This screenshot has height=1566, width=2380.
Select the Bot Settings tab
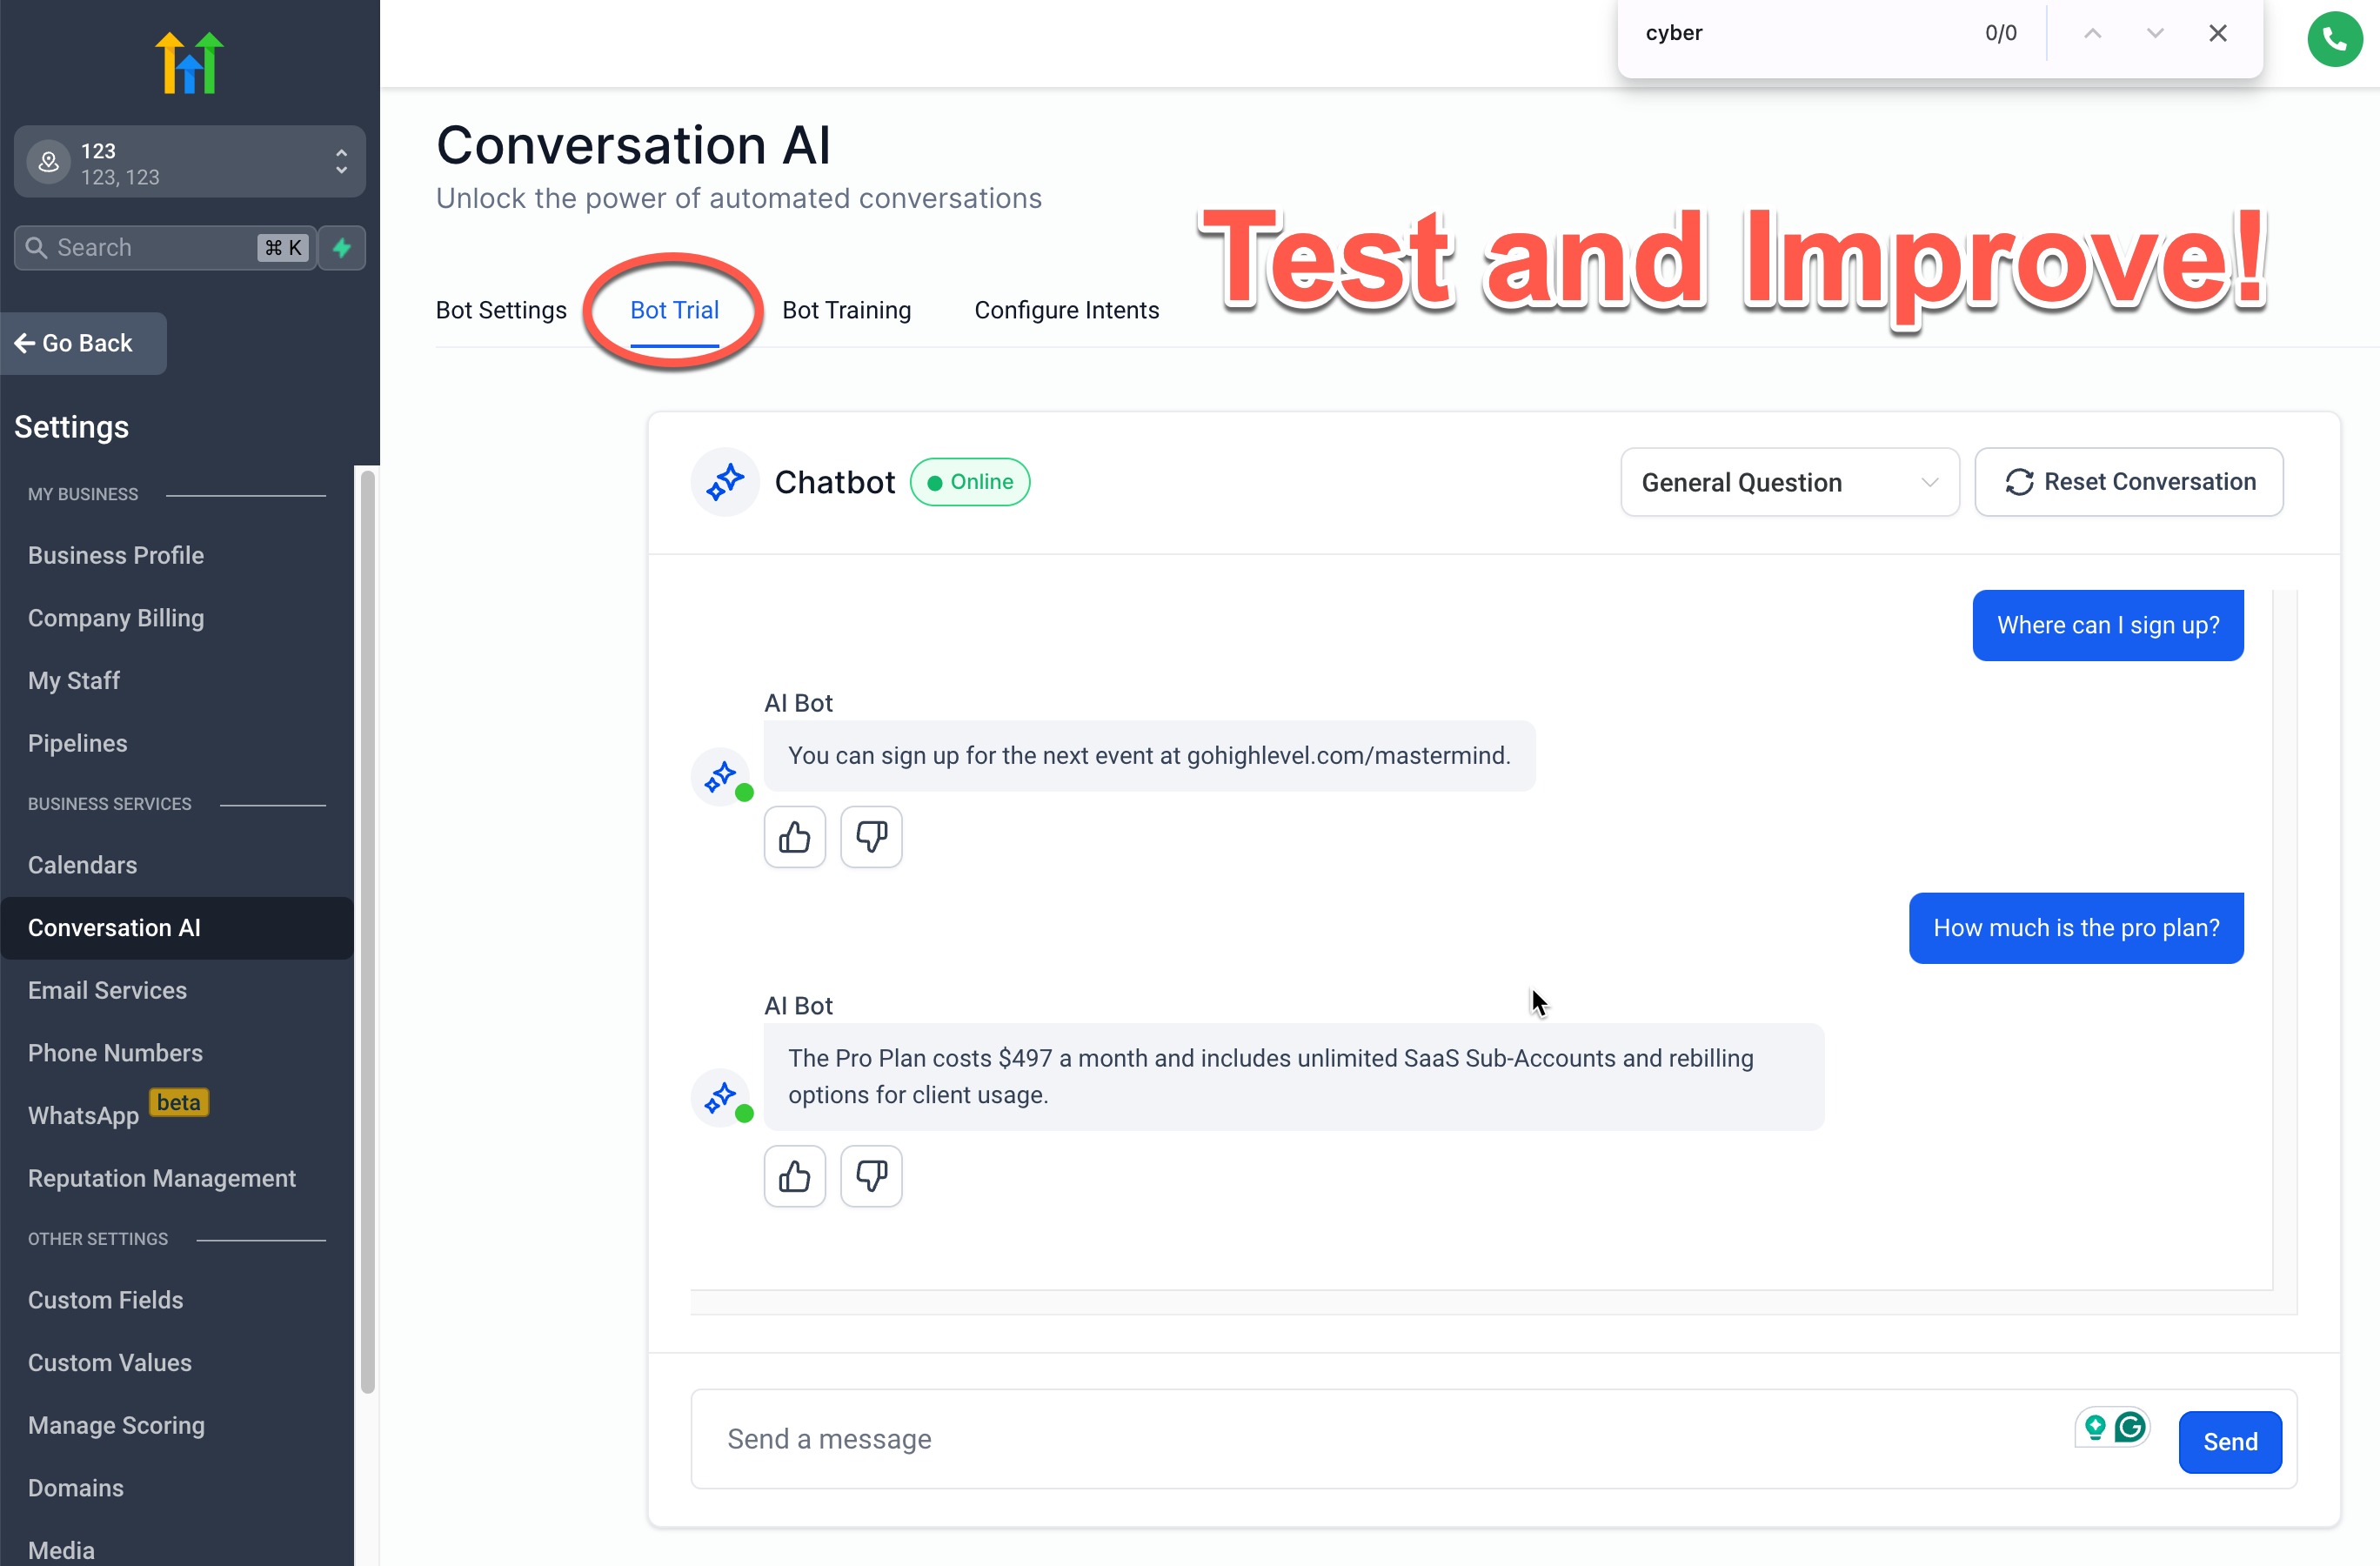click(x=501, y=310)
